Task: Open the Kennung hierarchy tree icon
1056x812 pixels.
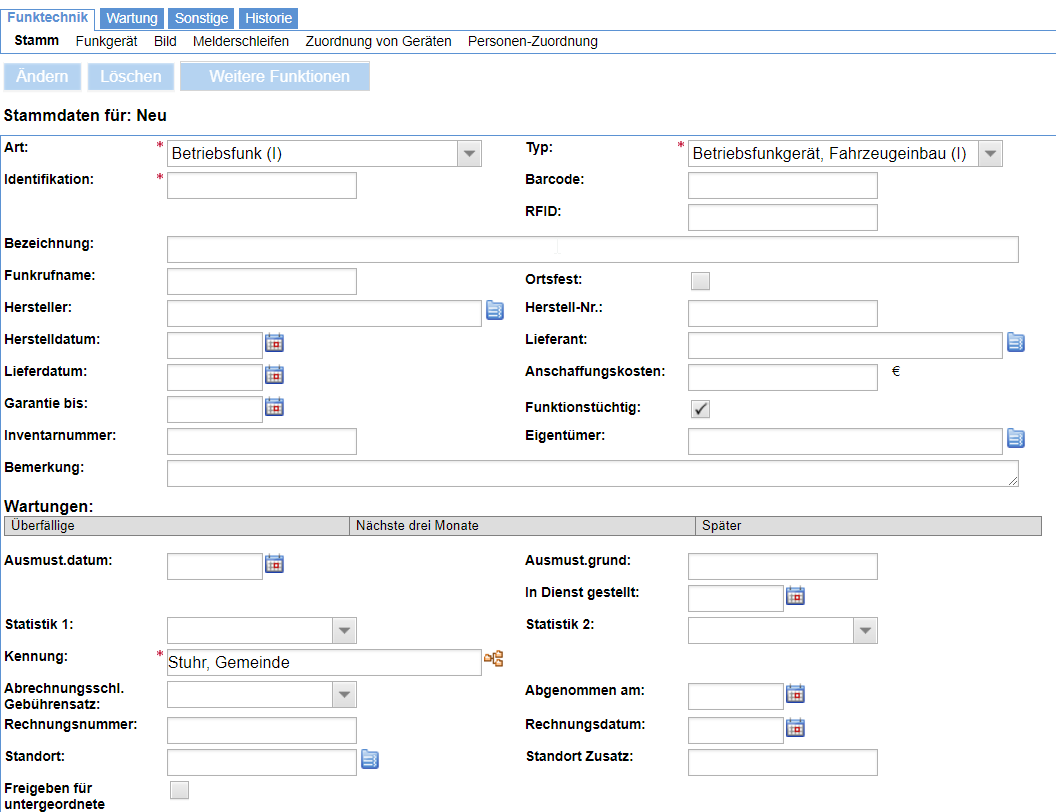Action: pyautogui.click(x=494, y=658)
